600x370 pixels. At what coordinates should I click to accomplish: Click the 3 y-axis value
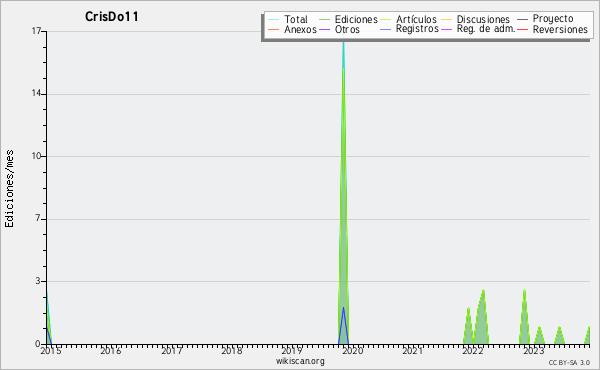click(38, 281)
